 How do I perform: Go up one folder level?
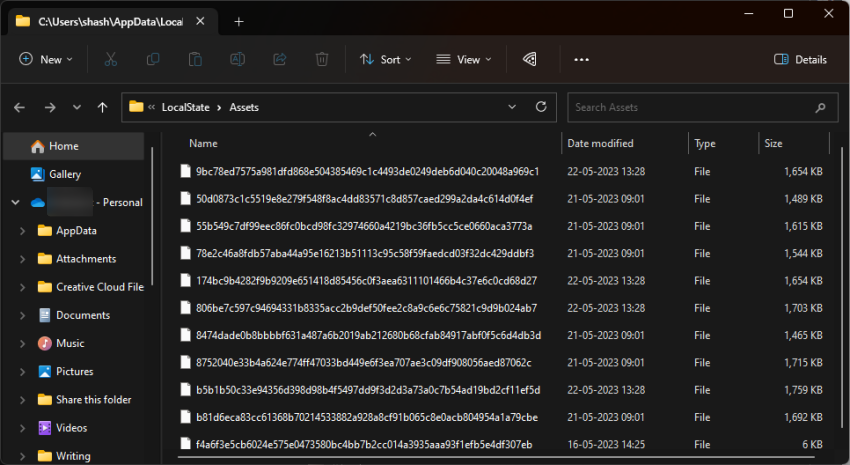[x=102, y=107]
